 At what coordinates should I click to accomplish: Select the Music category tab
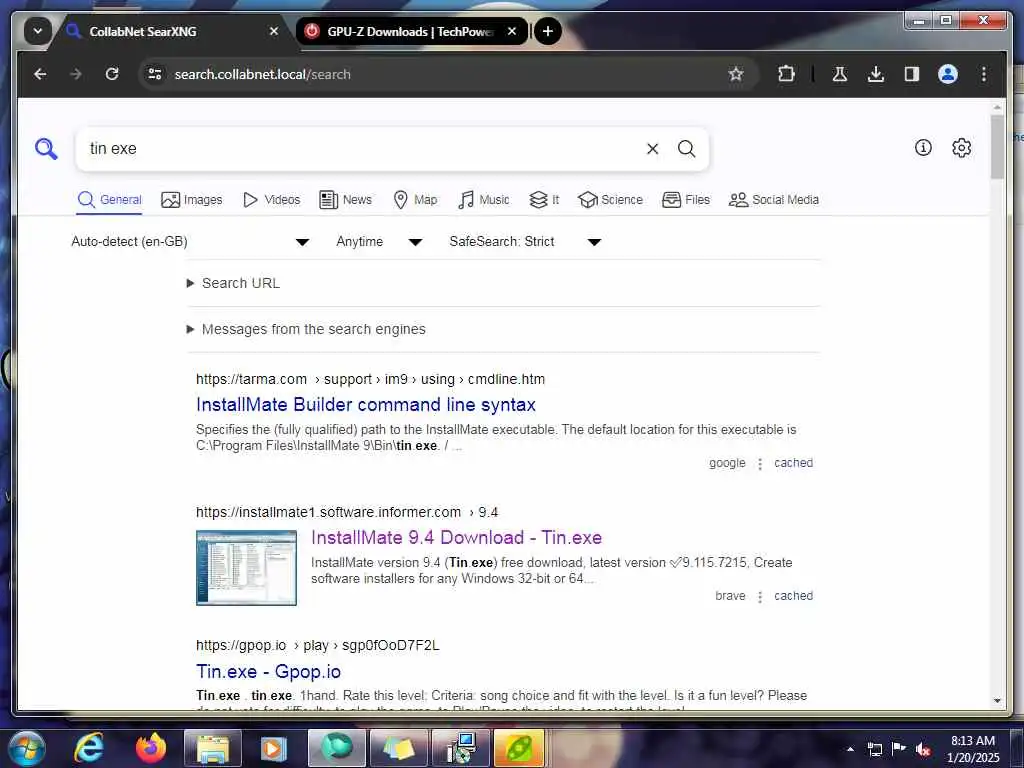click(x=483, y=200)
